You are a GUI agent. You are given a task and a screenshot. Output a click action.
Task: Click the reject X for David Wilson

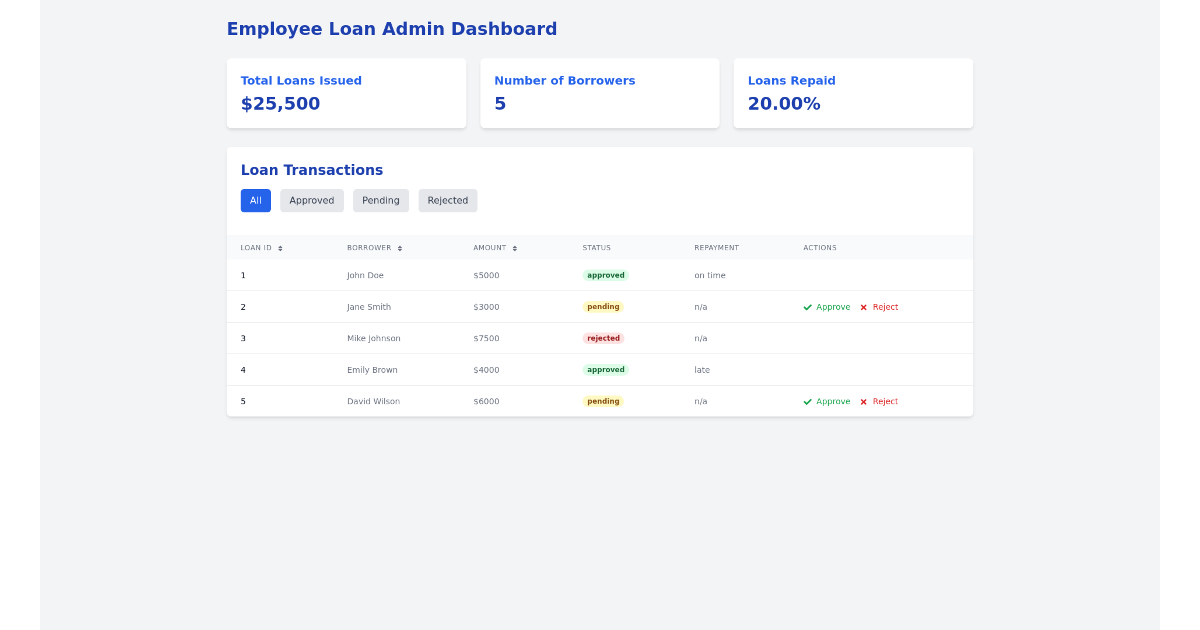point(863,401)
